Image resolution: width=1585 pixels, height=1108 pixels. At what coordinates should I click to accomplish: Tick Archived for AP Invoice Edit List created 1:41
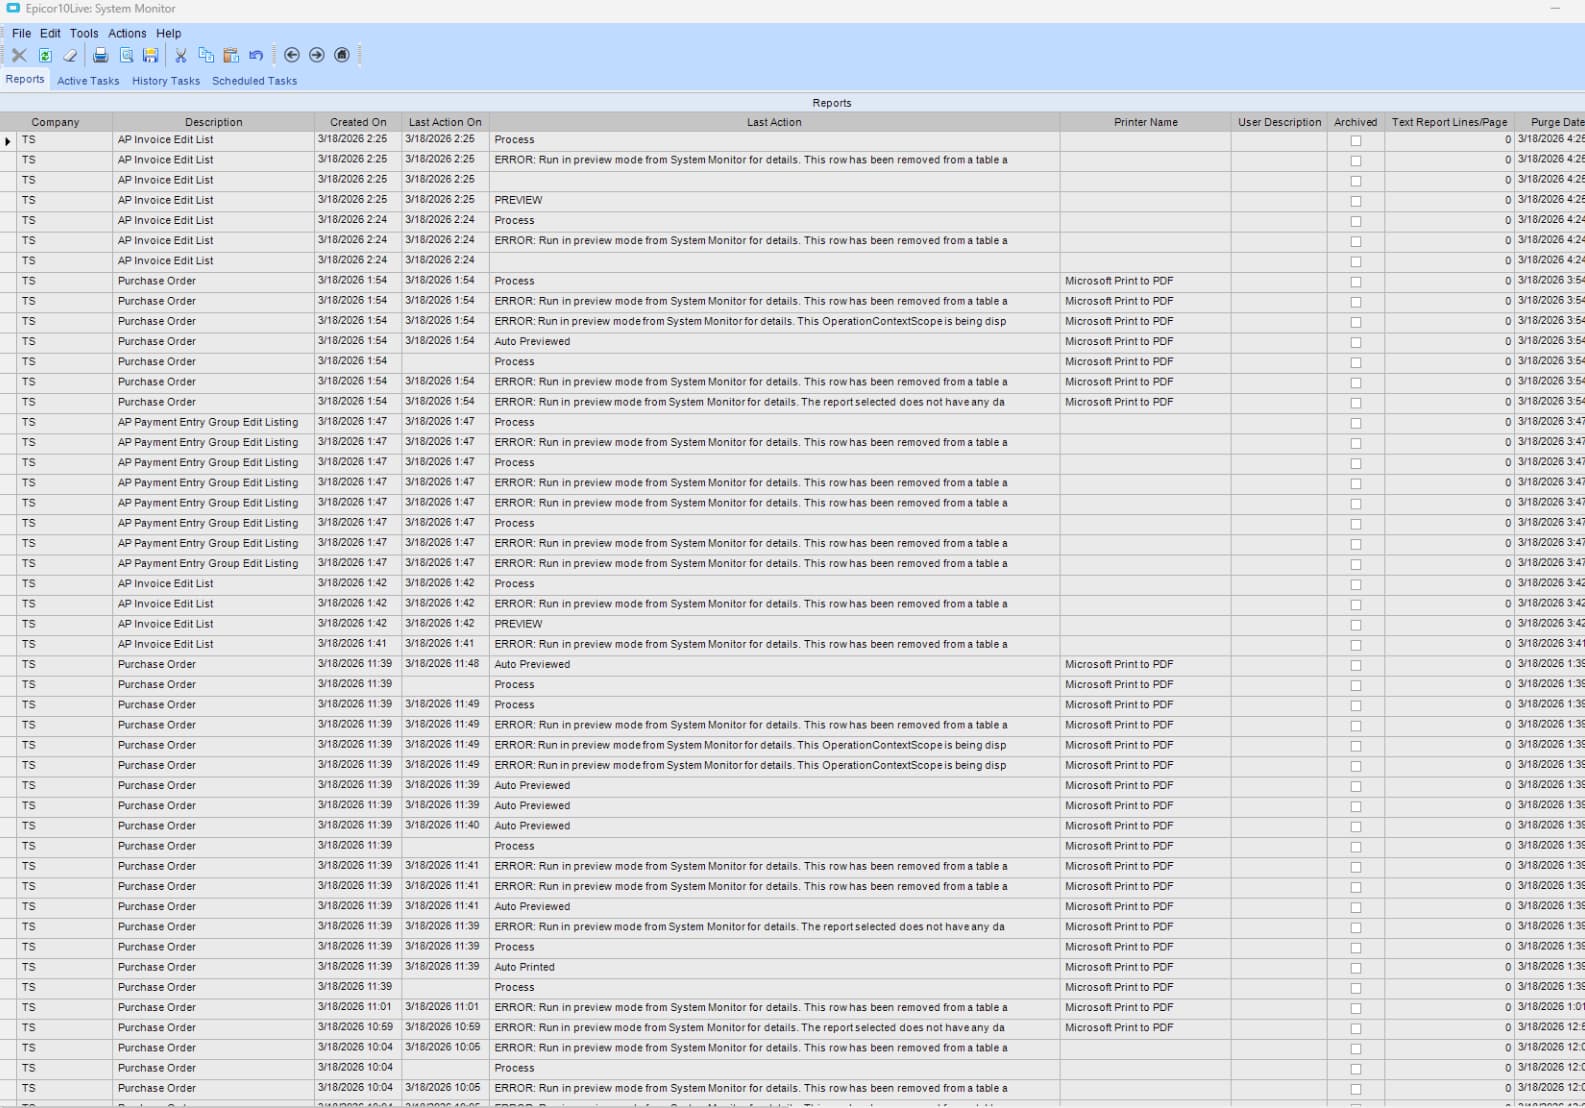coord(1356,645)
